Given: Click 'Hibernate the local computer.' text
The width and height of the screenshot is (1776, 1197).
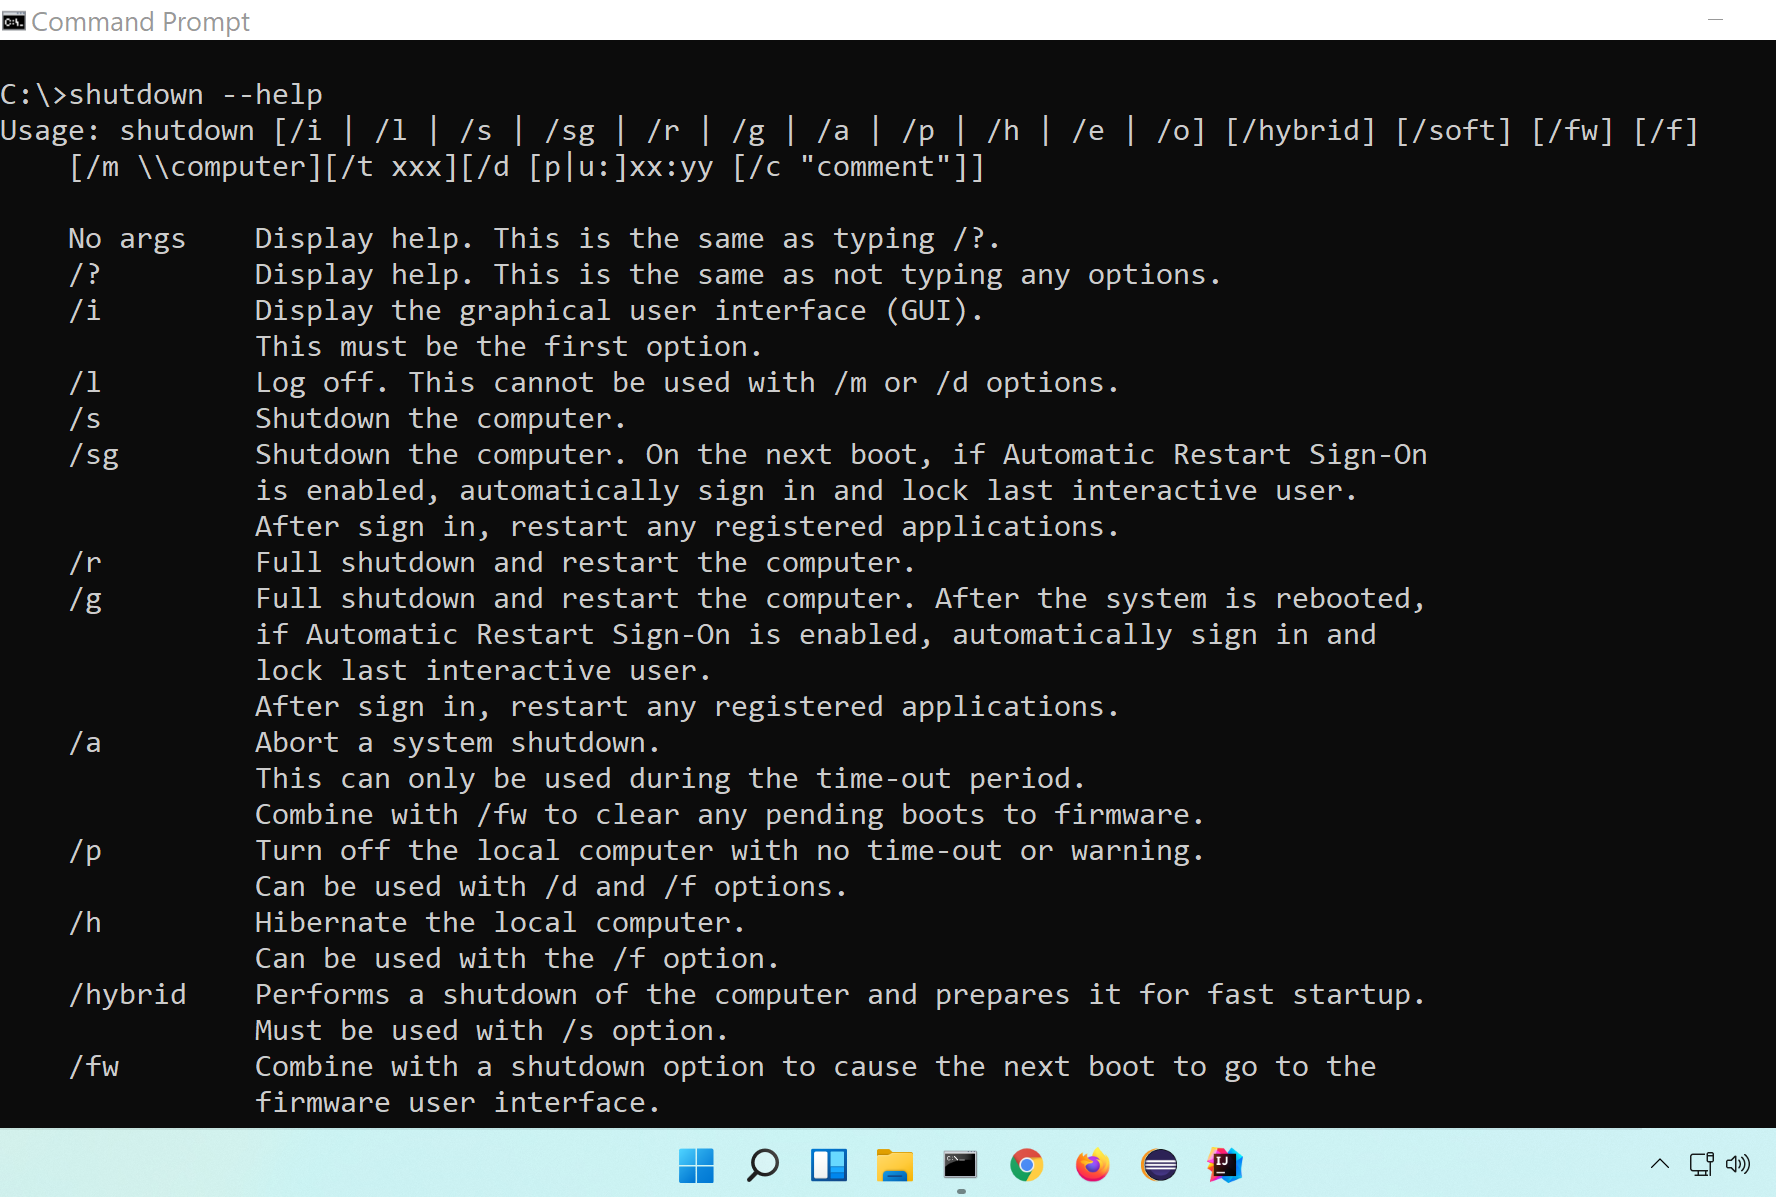Looking at the screenshot, I should tap(500, 922).
